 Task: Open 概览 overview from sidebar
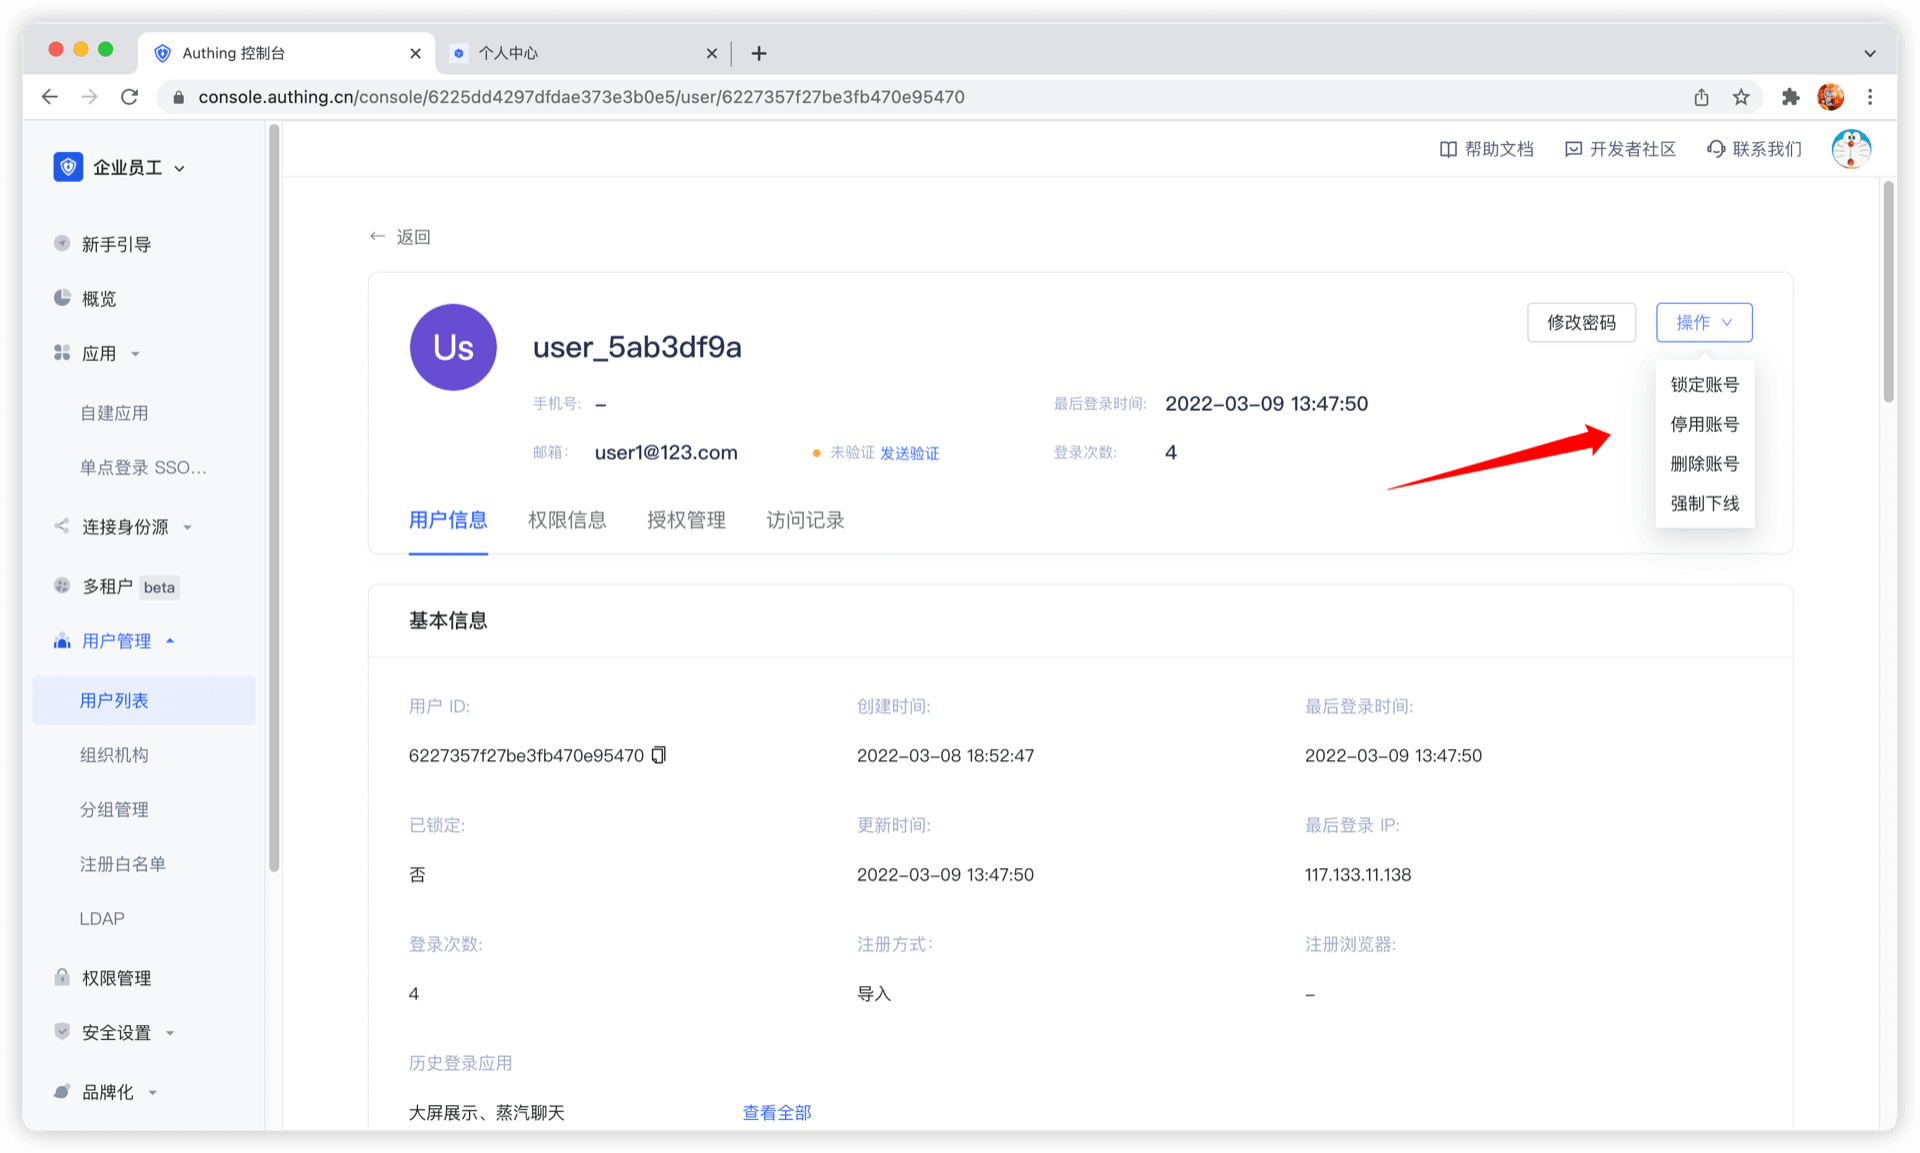98,298
